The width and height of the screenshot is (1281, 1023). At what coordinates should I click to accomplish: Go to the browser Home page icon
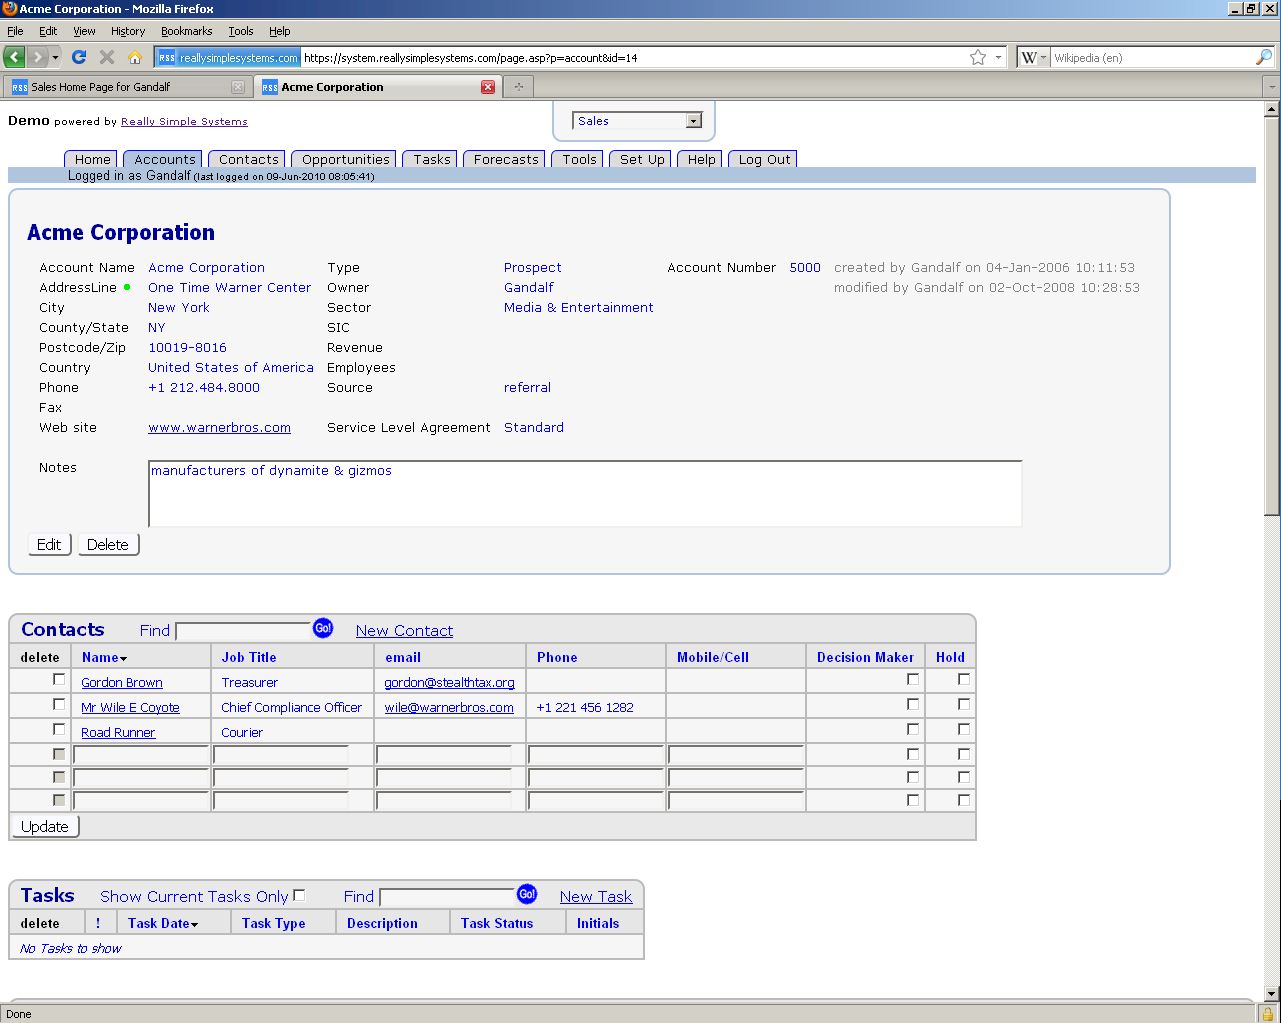(135, 57)
